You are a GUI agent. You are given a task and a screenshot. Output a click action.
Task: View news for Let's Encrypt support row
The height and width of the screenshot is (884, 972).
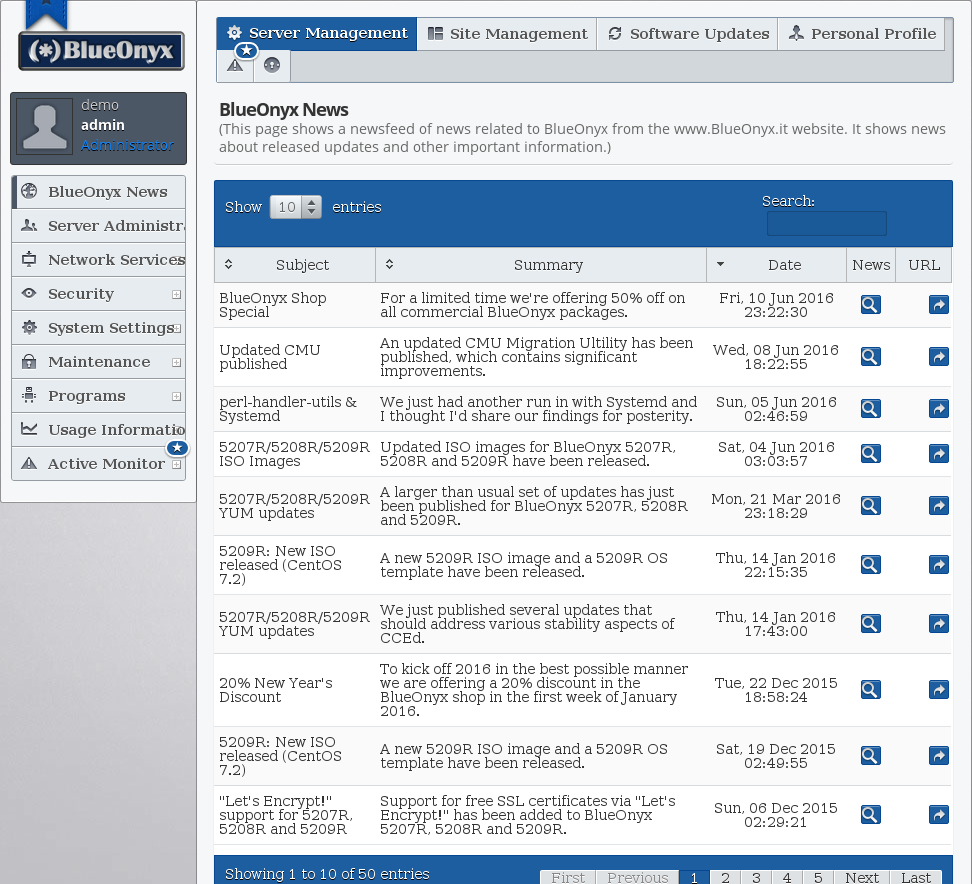870,815
